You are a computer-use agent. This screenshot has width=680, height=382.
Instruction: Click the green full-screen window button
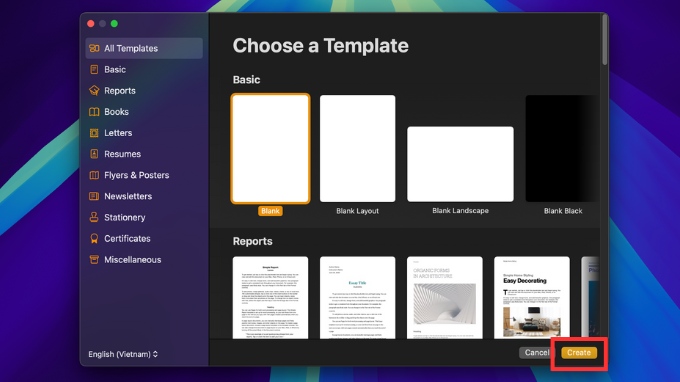[114, 23]
